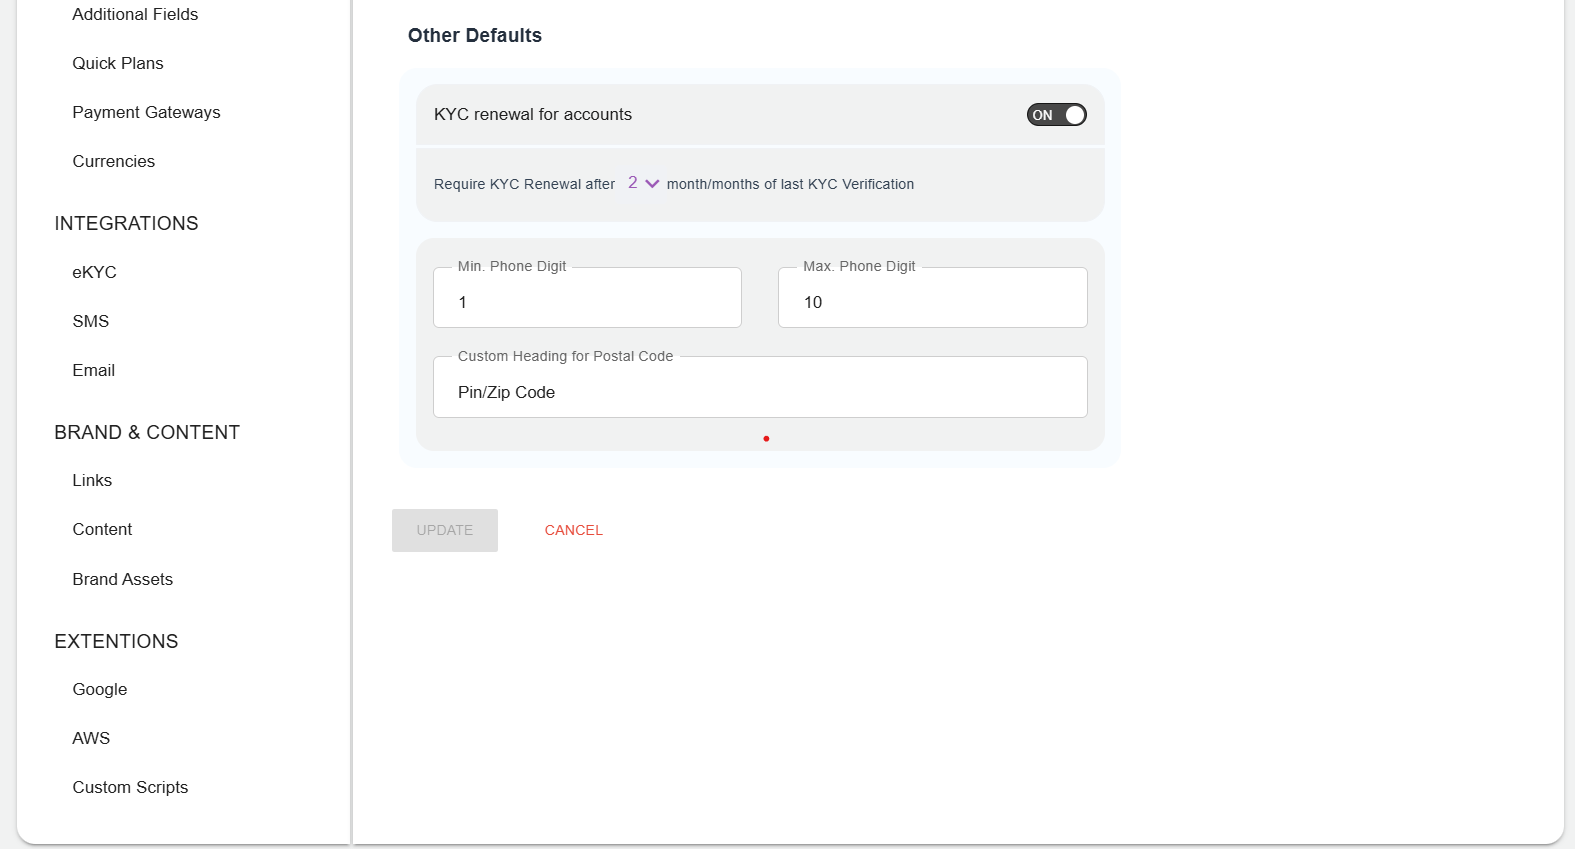The width and height of the screenshot is (1575, 849).
Task: Select Quick Plans in sidebar
Action: (x=117, y=63)
